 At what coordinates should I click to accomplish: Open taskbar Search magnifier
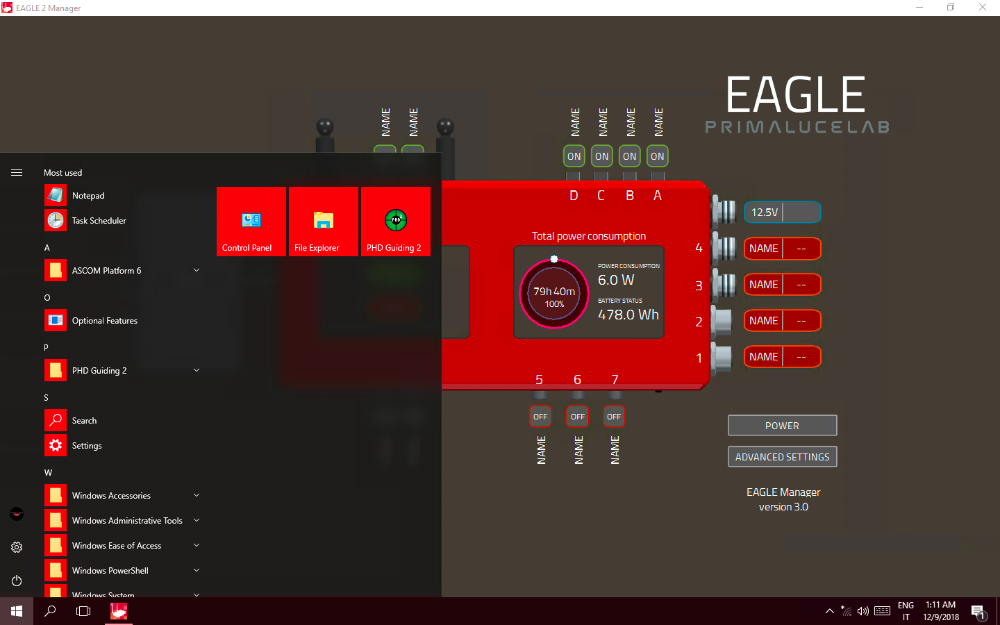pyautogui.click(x=50, y=611)
